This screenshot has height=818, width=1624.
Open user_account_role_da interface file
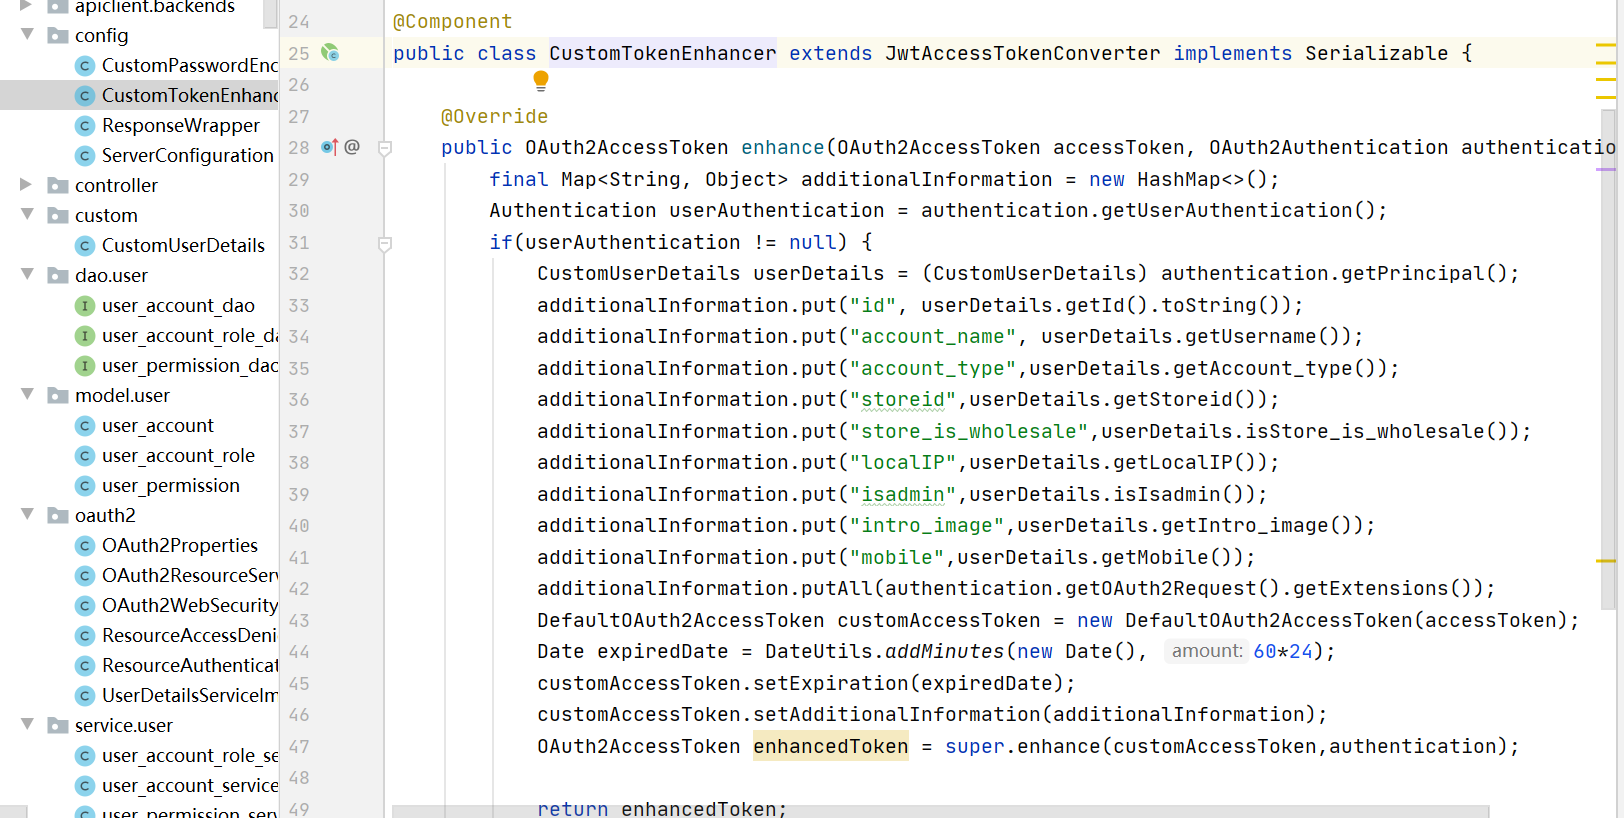click(190, 335)
